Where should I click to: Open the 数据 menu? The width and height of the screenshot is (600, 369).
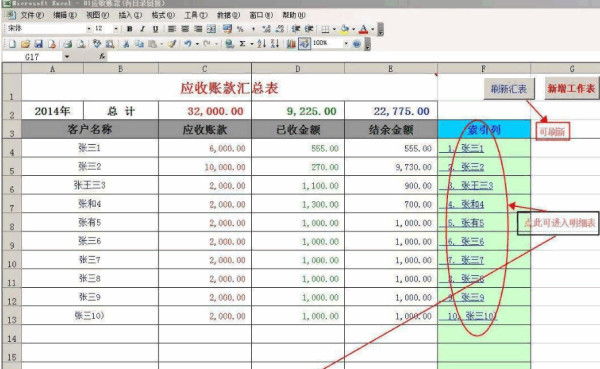(228, 15)
